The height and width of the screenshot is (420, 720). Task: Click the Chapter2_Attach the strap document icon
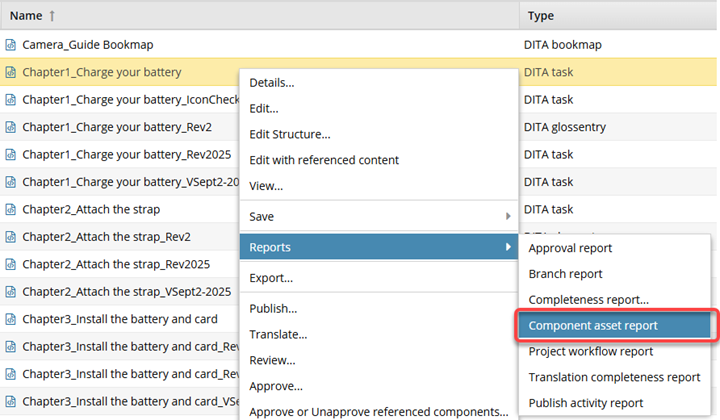[x=11, y=209]
